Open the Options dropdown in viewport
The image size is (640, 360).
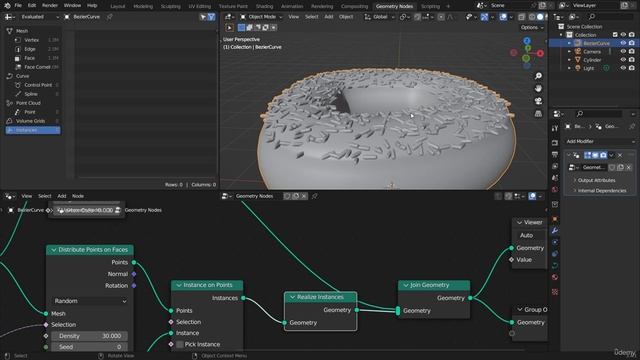tap(532, 27)
